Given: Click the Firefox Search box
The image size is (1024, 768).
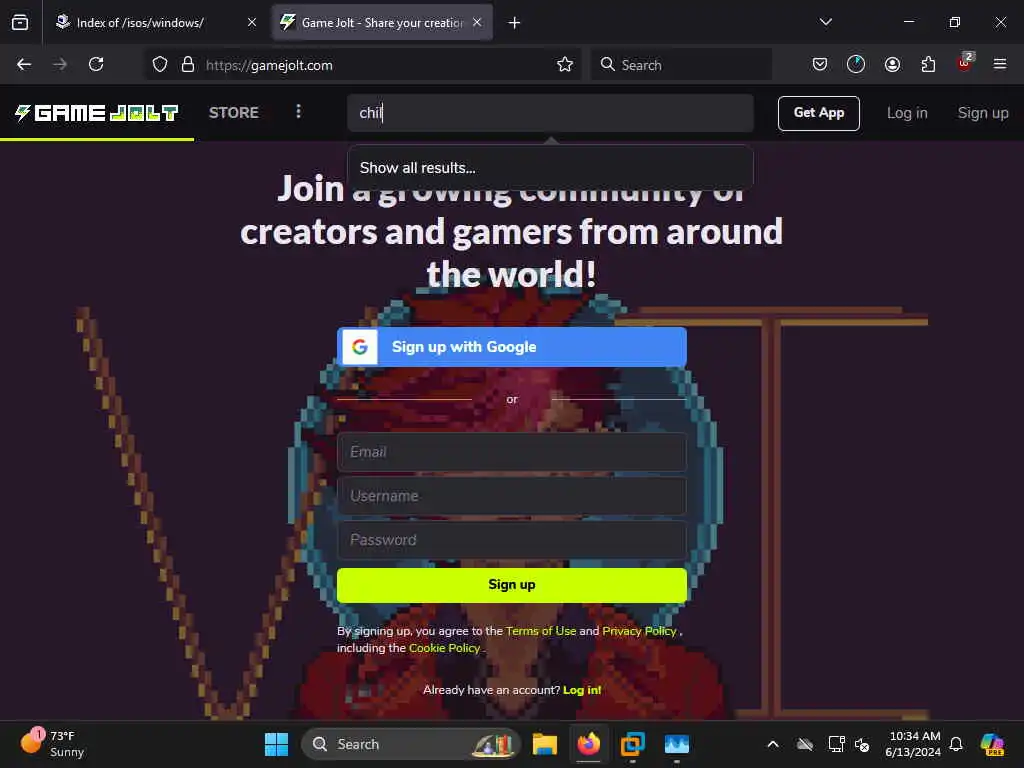Looking at the screenshot, I should 681,65.
